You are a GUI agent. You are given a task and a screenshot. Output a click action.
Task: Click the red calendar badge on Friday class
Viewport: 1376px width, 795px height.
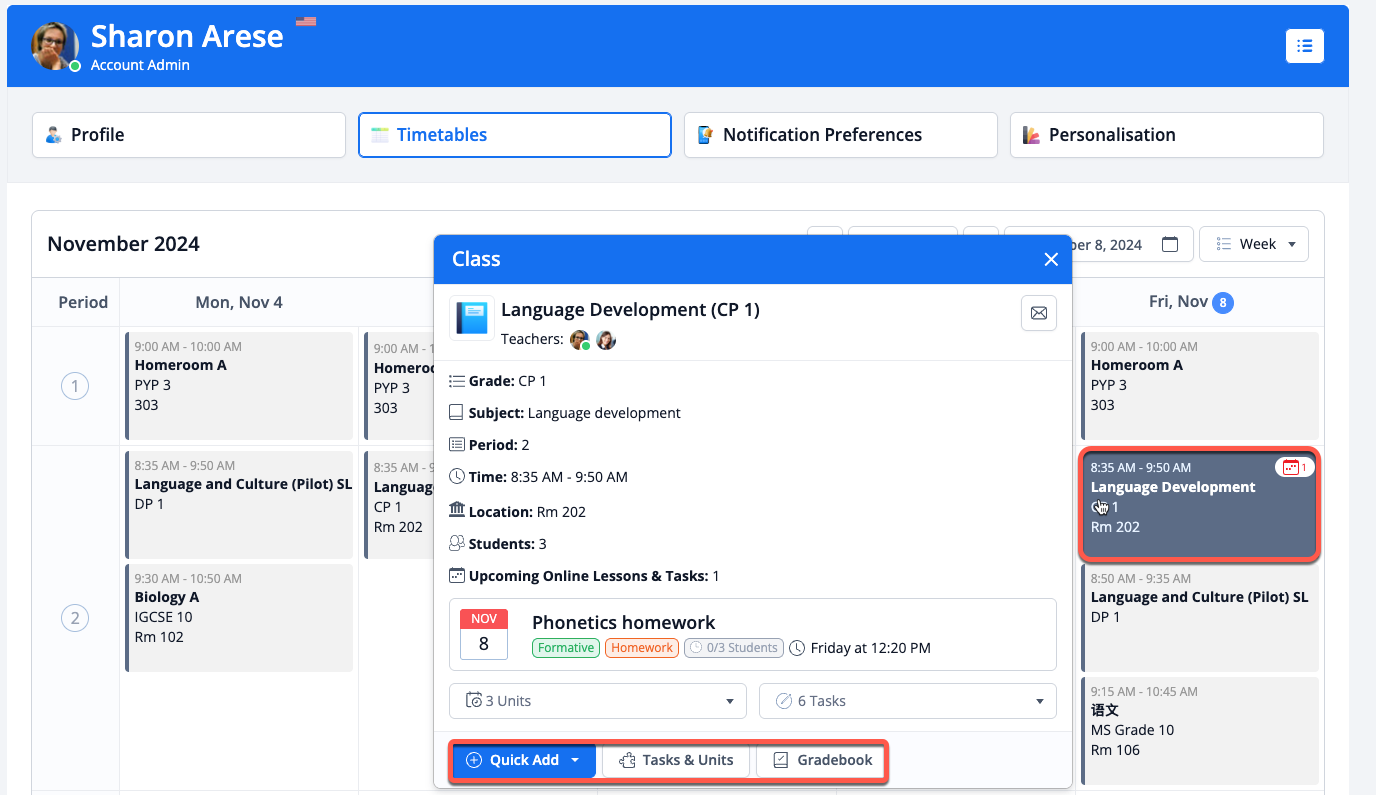tap(1295, 467)
